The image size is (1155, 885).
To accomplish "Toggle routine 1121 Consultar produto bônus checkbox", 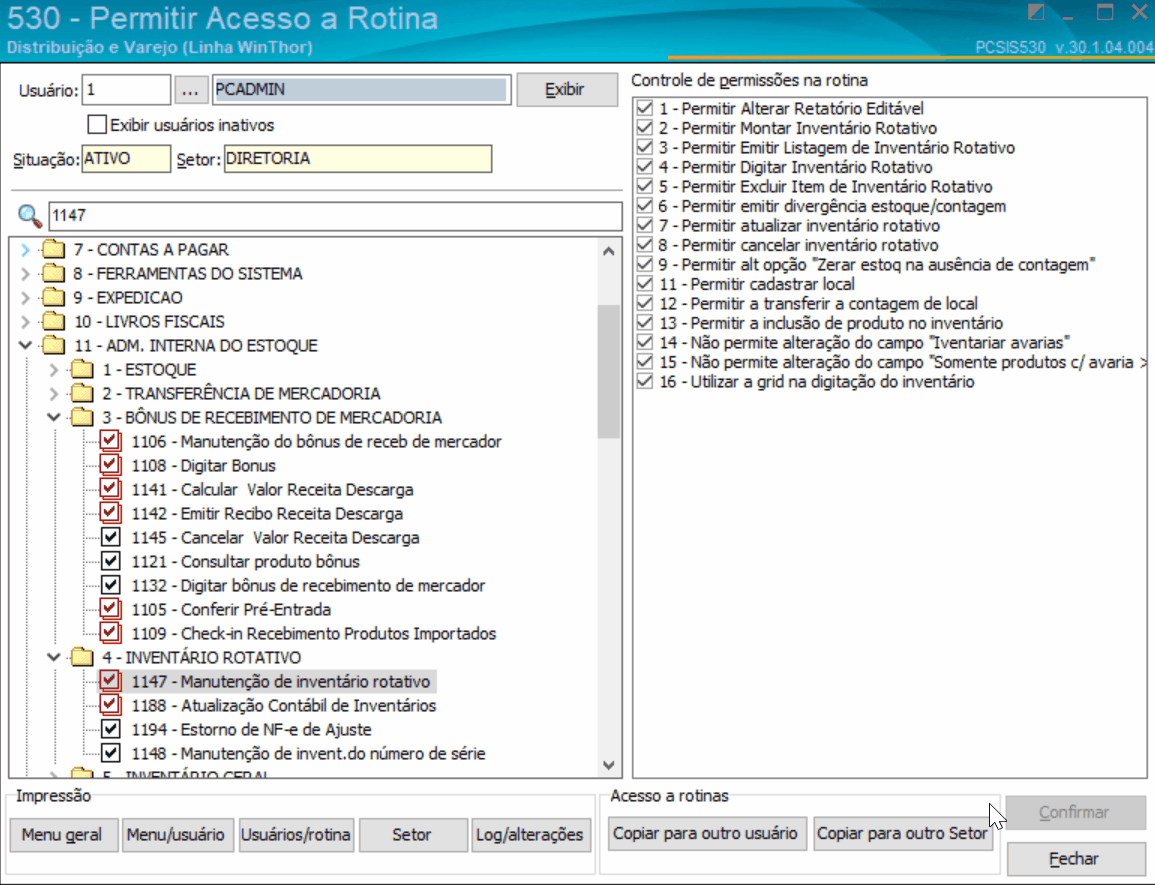I will [x=110, y=561].
